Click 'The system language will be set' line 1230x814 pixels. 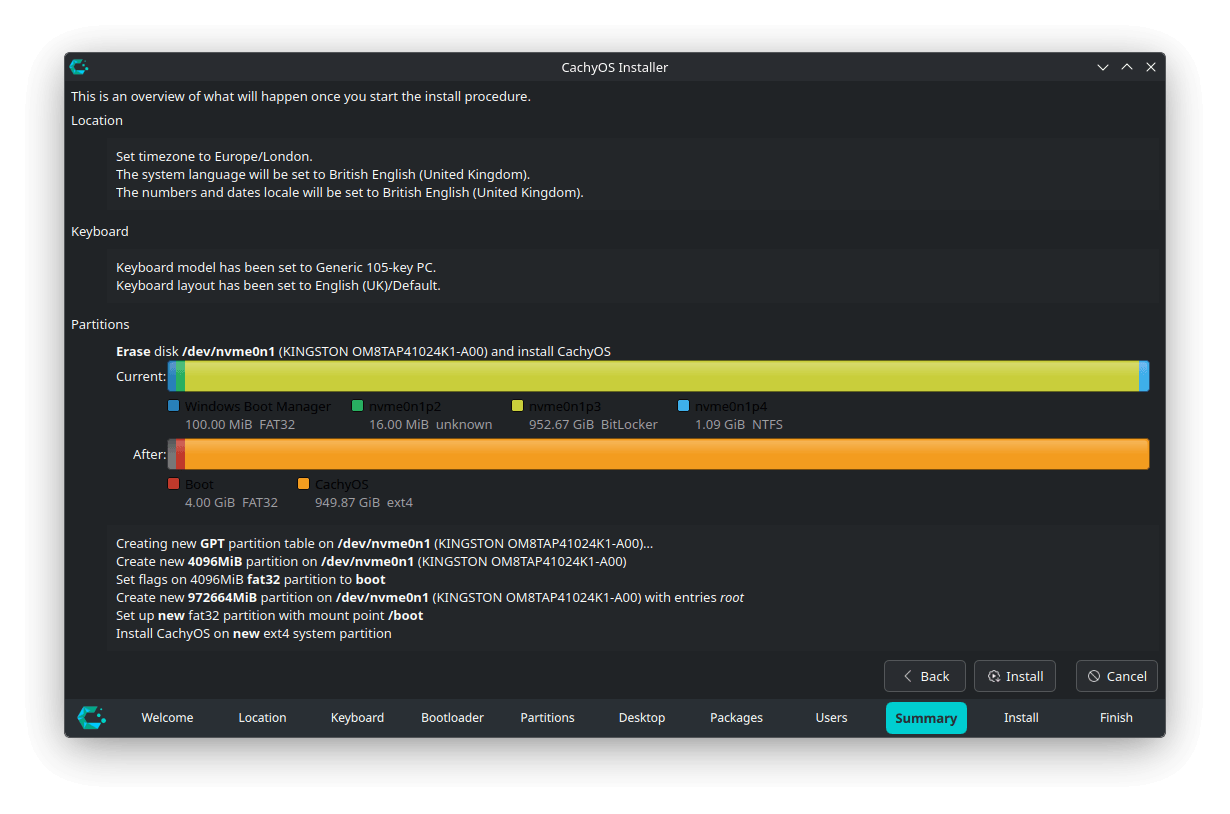(323, 174)
